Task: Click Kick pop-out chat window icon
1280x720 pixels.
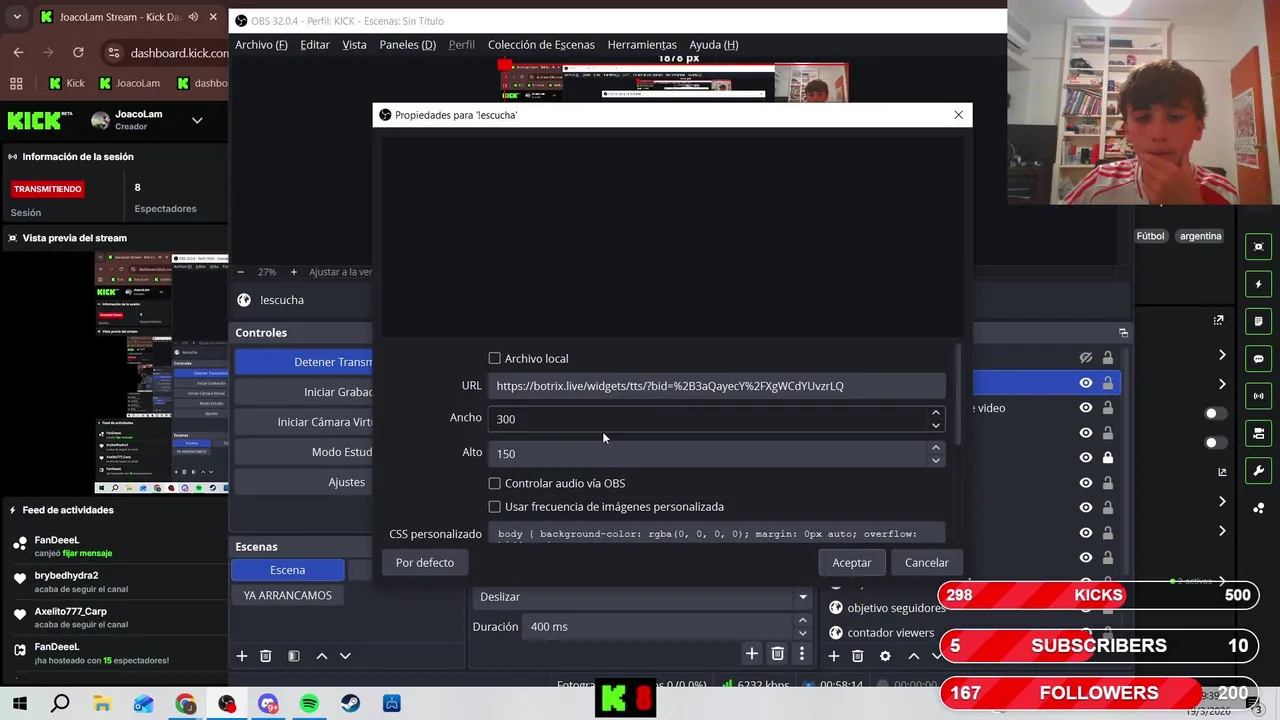Action: coord(1218,321)
